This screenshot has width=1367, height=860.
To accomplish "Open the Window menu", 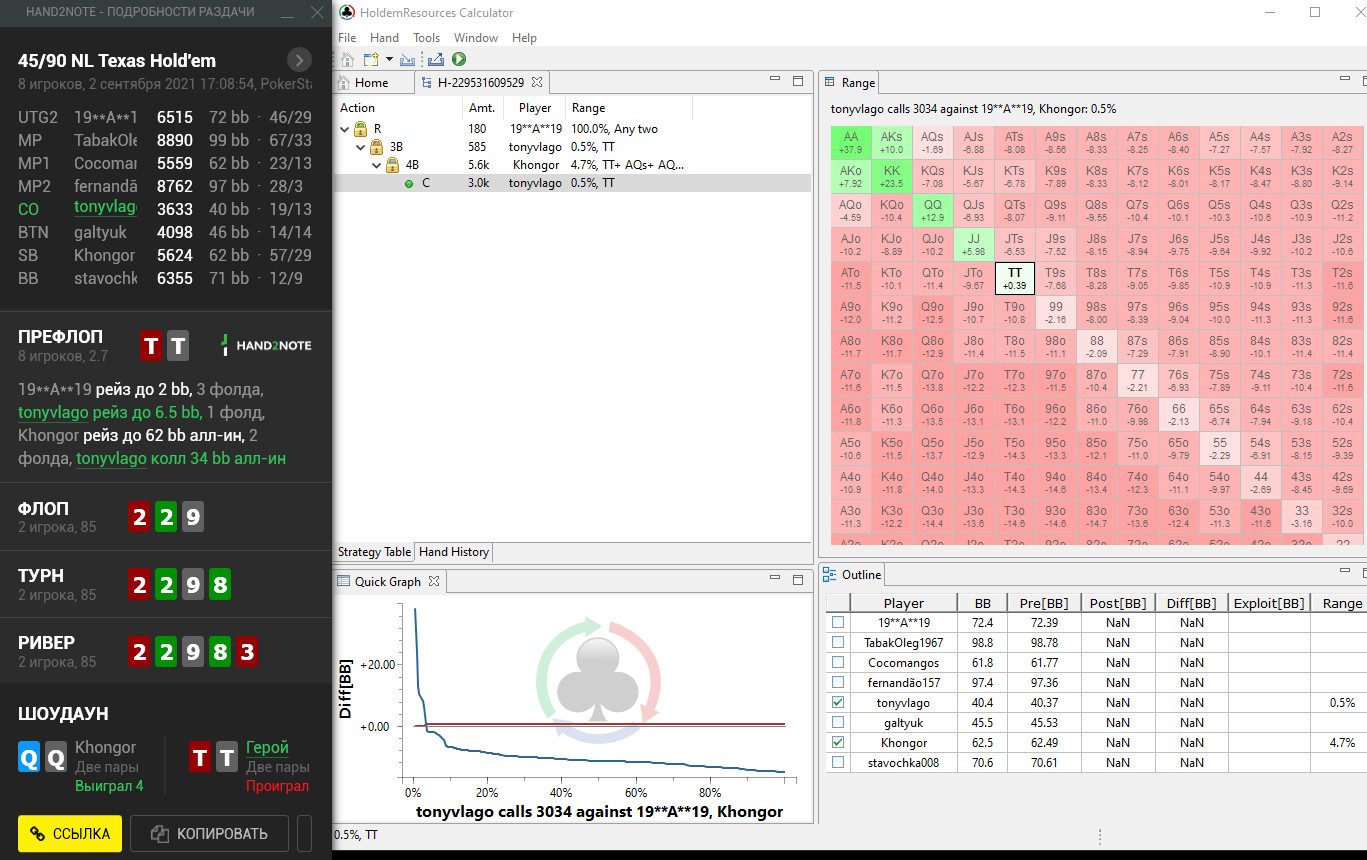I will [476, 38].
